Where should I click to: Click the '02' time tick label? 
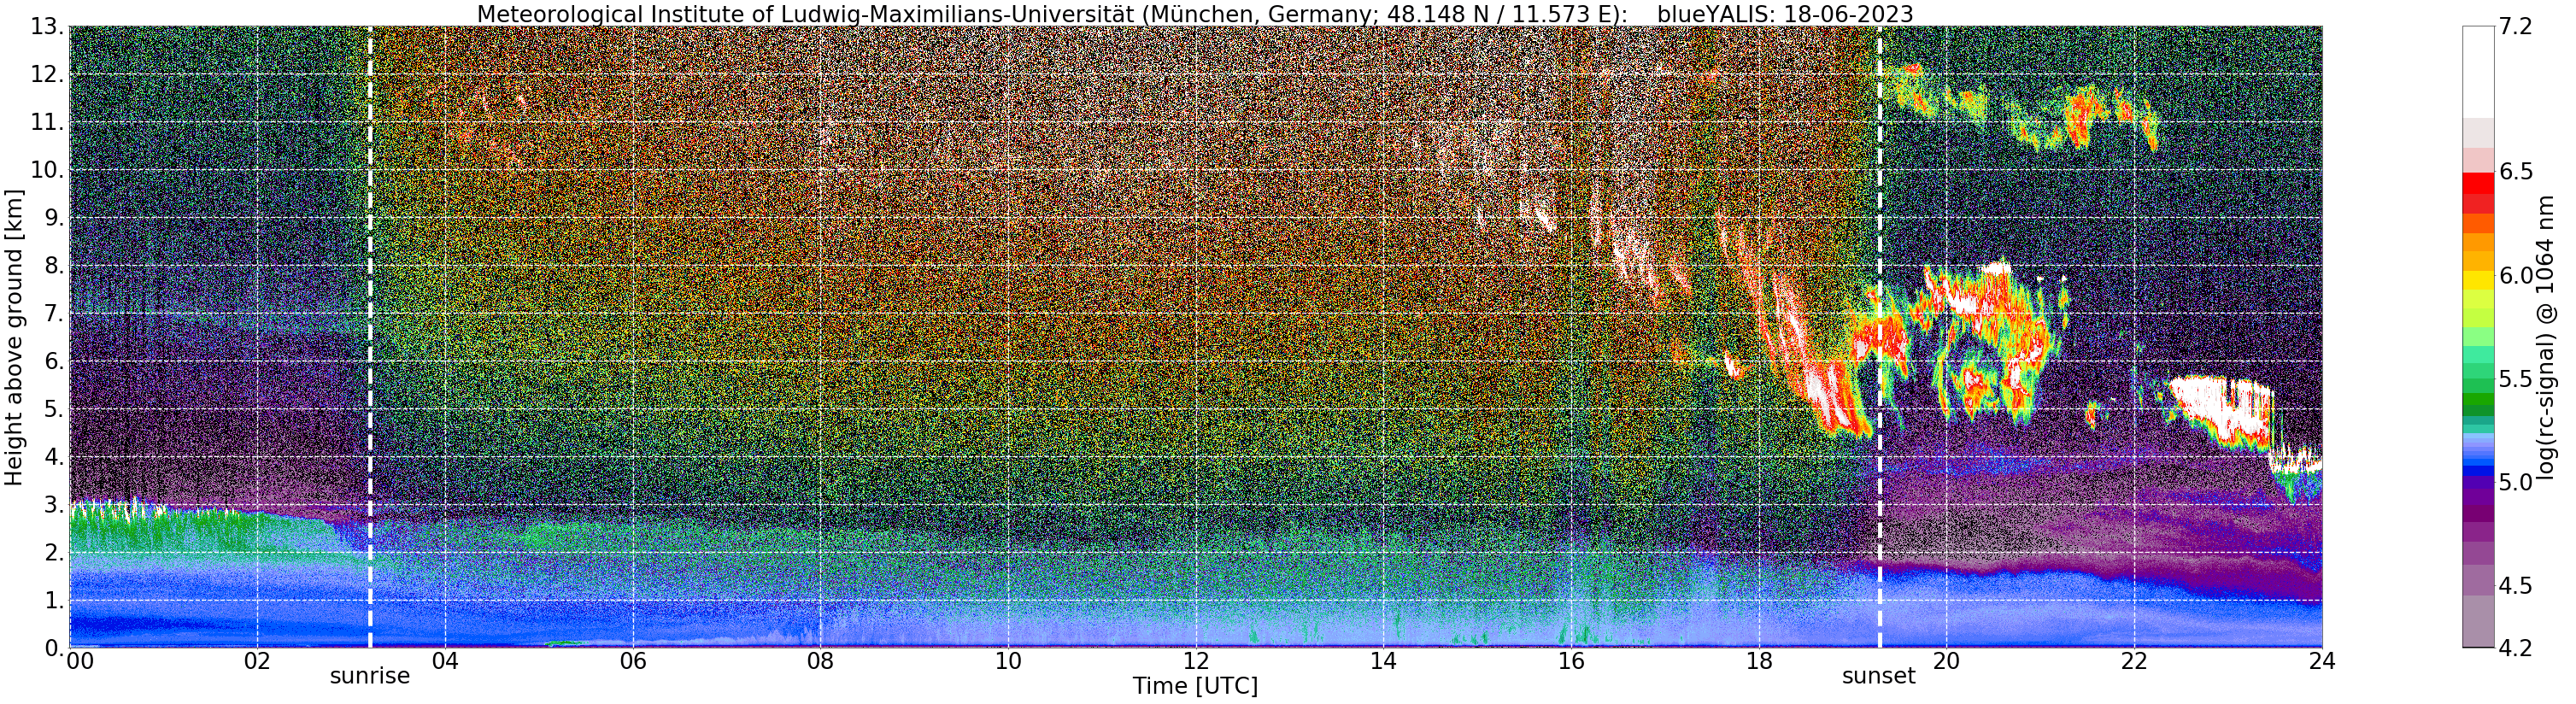(257, 661)
